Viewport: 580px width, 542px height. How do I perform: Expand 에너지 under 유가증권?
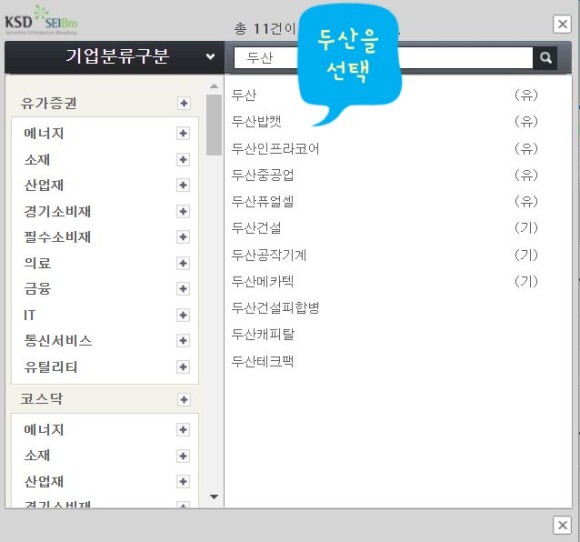[183, 134]
